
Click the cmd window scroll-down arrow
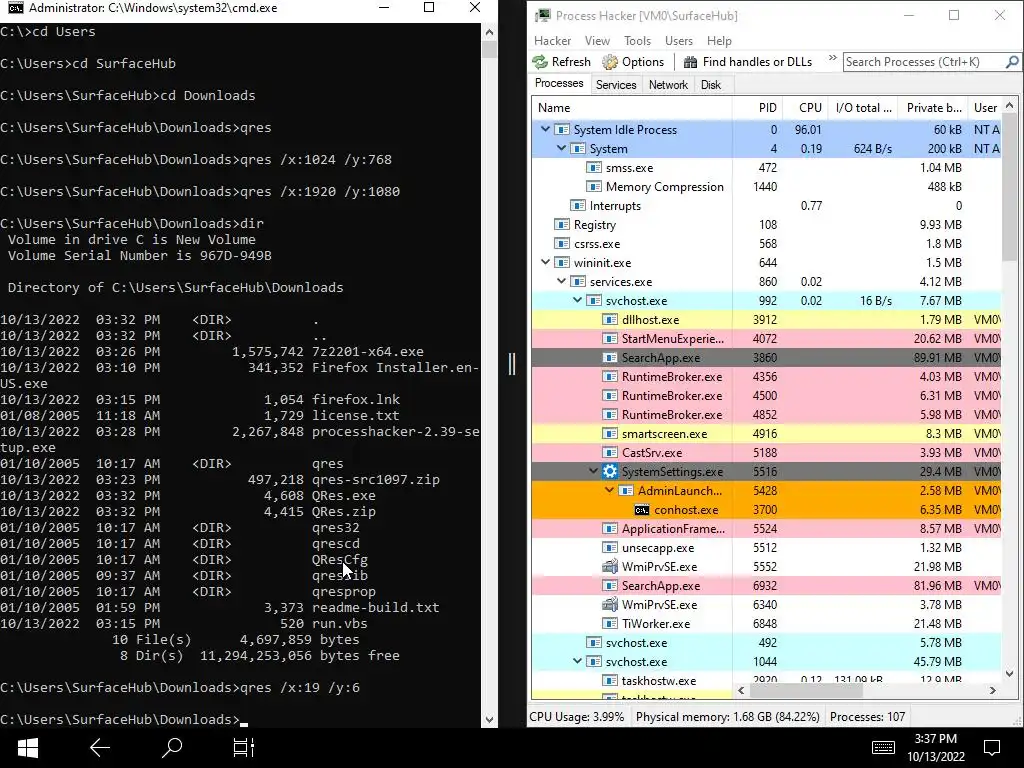(x=489, y=720)
